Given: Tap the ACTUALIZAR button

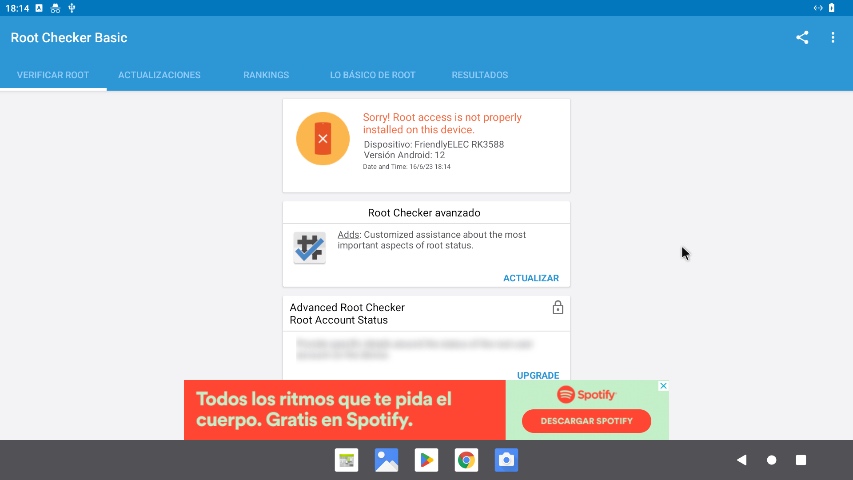Looking at the screenshot, I should click(x=531, y=278).
